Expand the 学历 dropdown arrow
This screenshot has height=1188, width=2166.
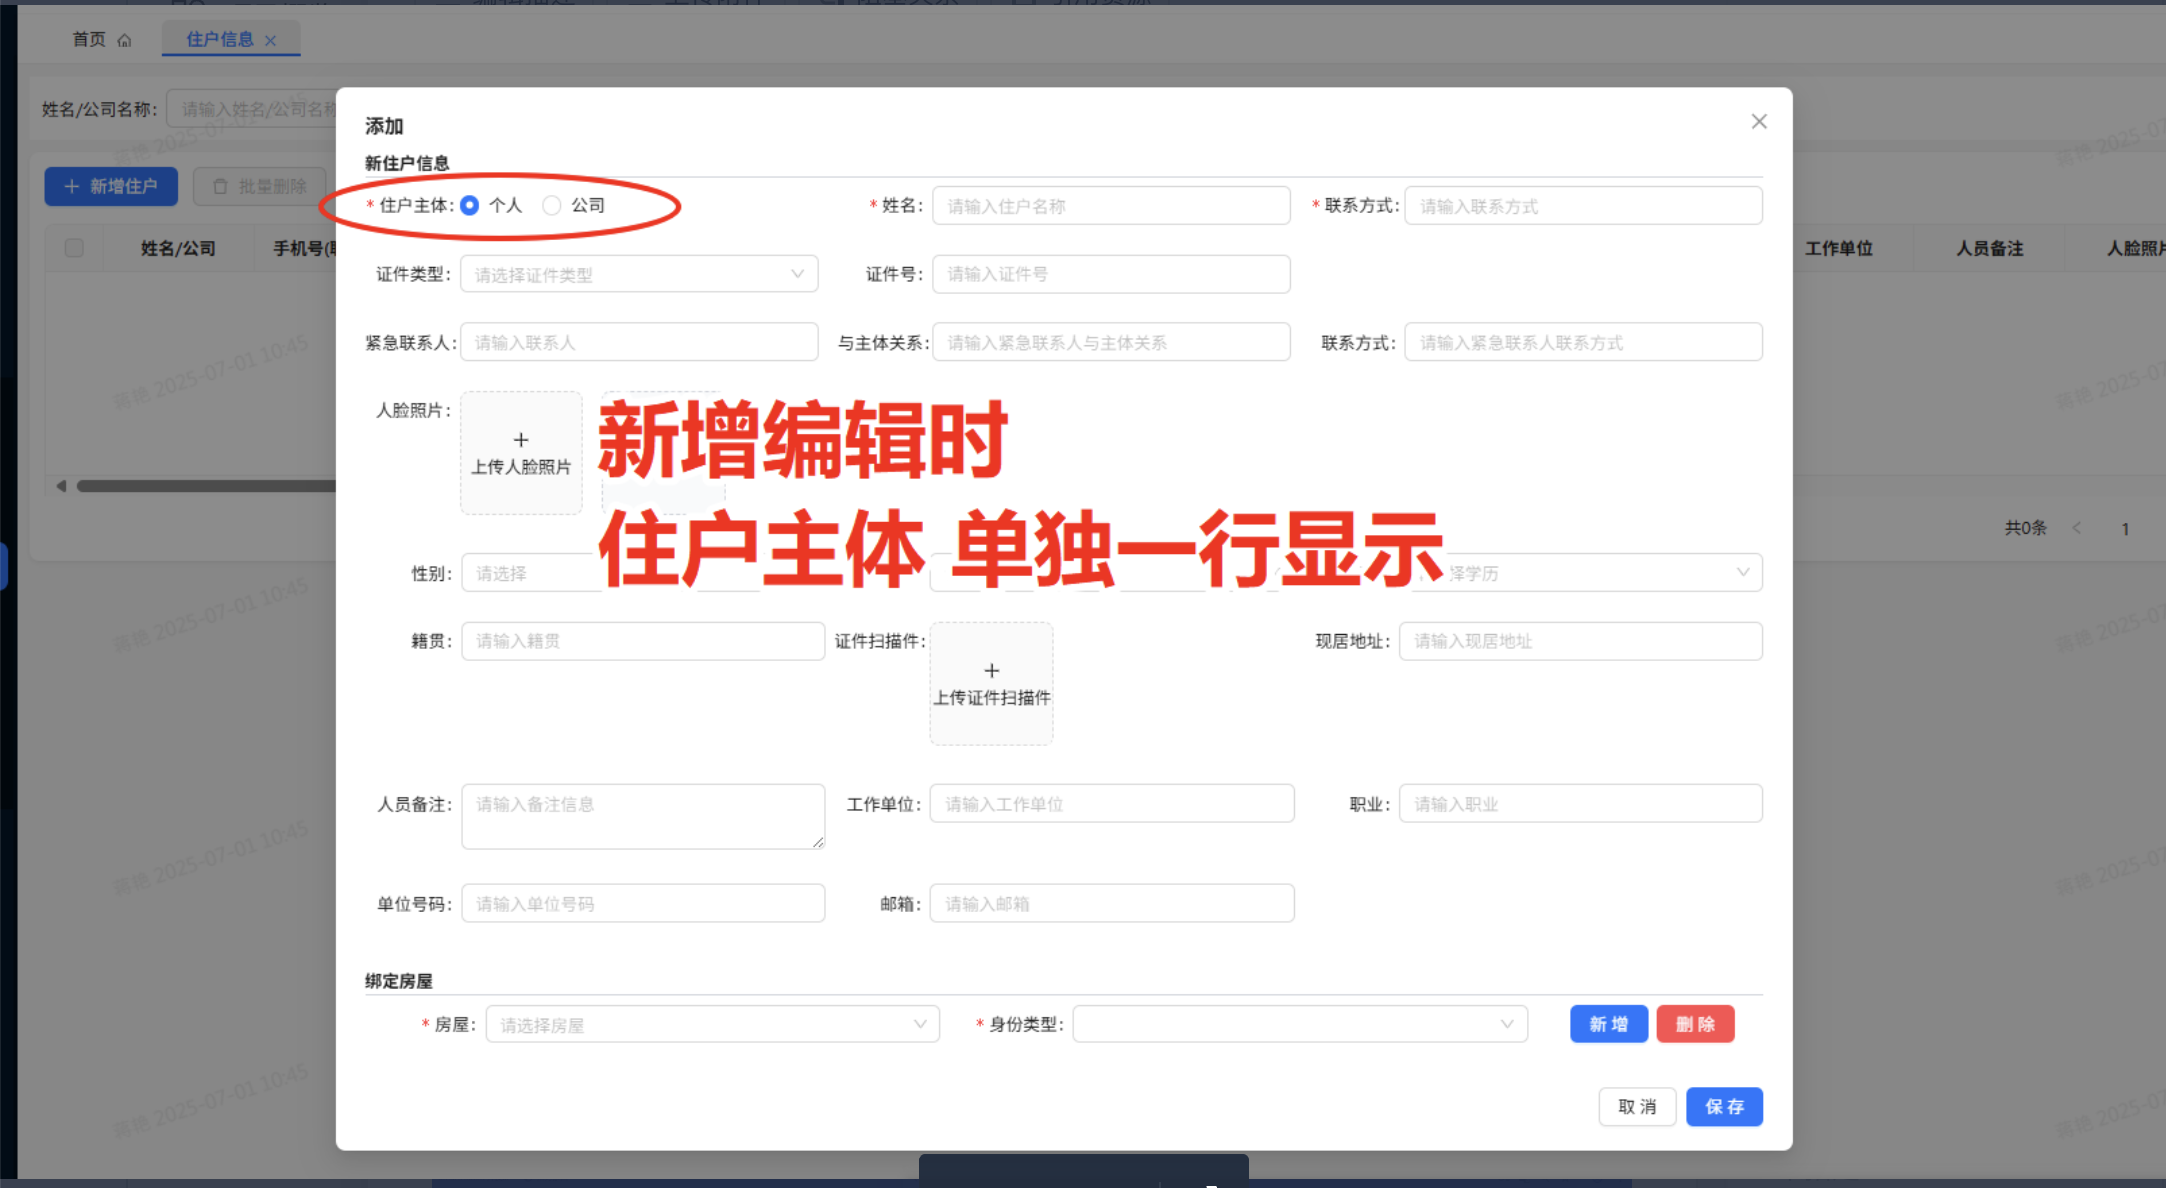1743,572
